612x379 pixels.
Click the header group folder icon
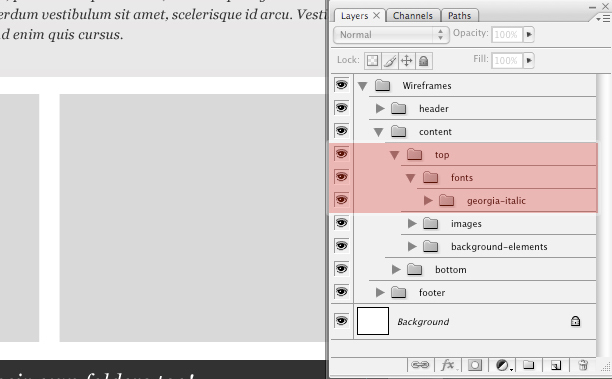(398, 108)
